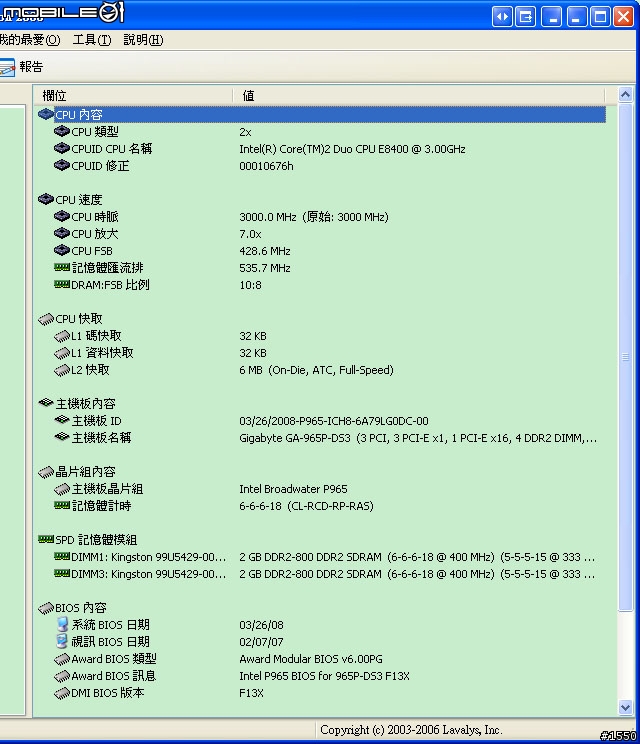Click the 記憶體計時 memory icon
The image size is (640, 744).
click(62, 506)
